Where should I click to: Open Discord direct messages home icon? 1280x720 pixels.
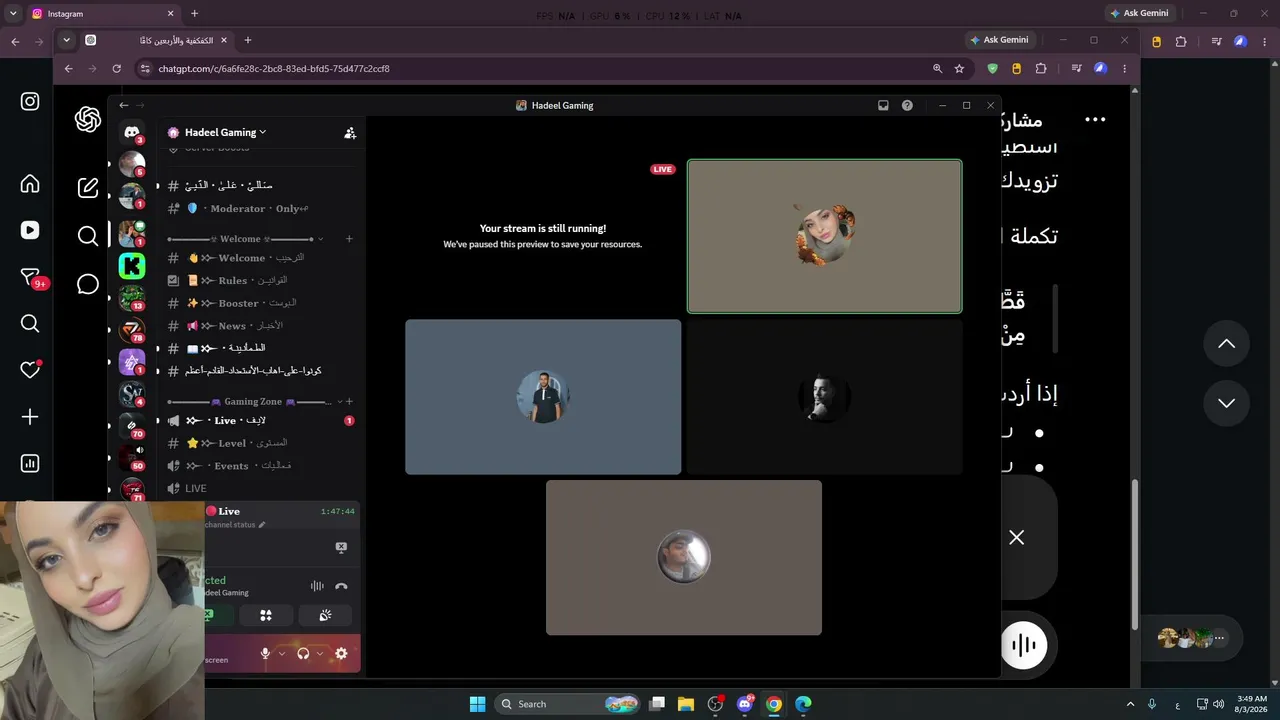pyautogui.click(x=132, y=132)
